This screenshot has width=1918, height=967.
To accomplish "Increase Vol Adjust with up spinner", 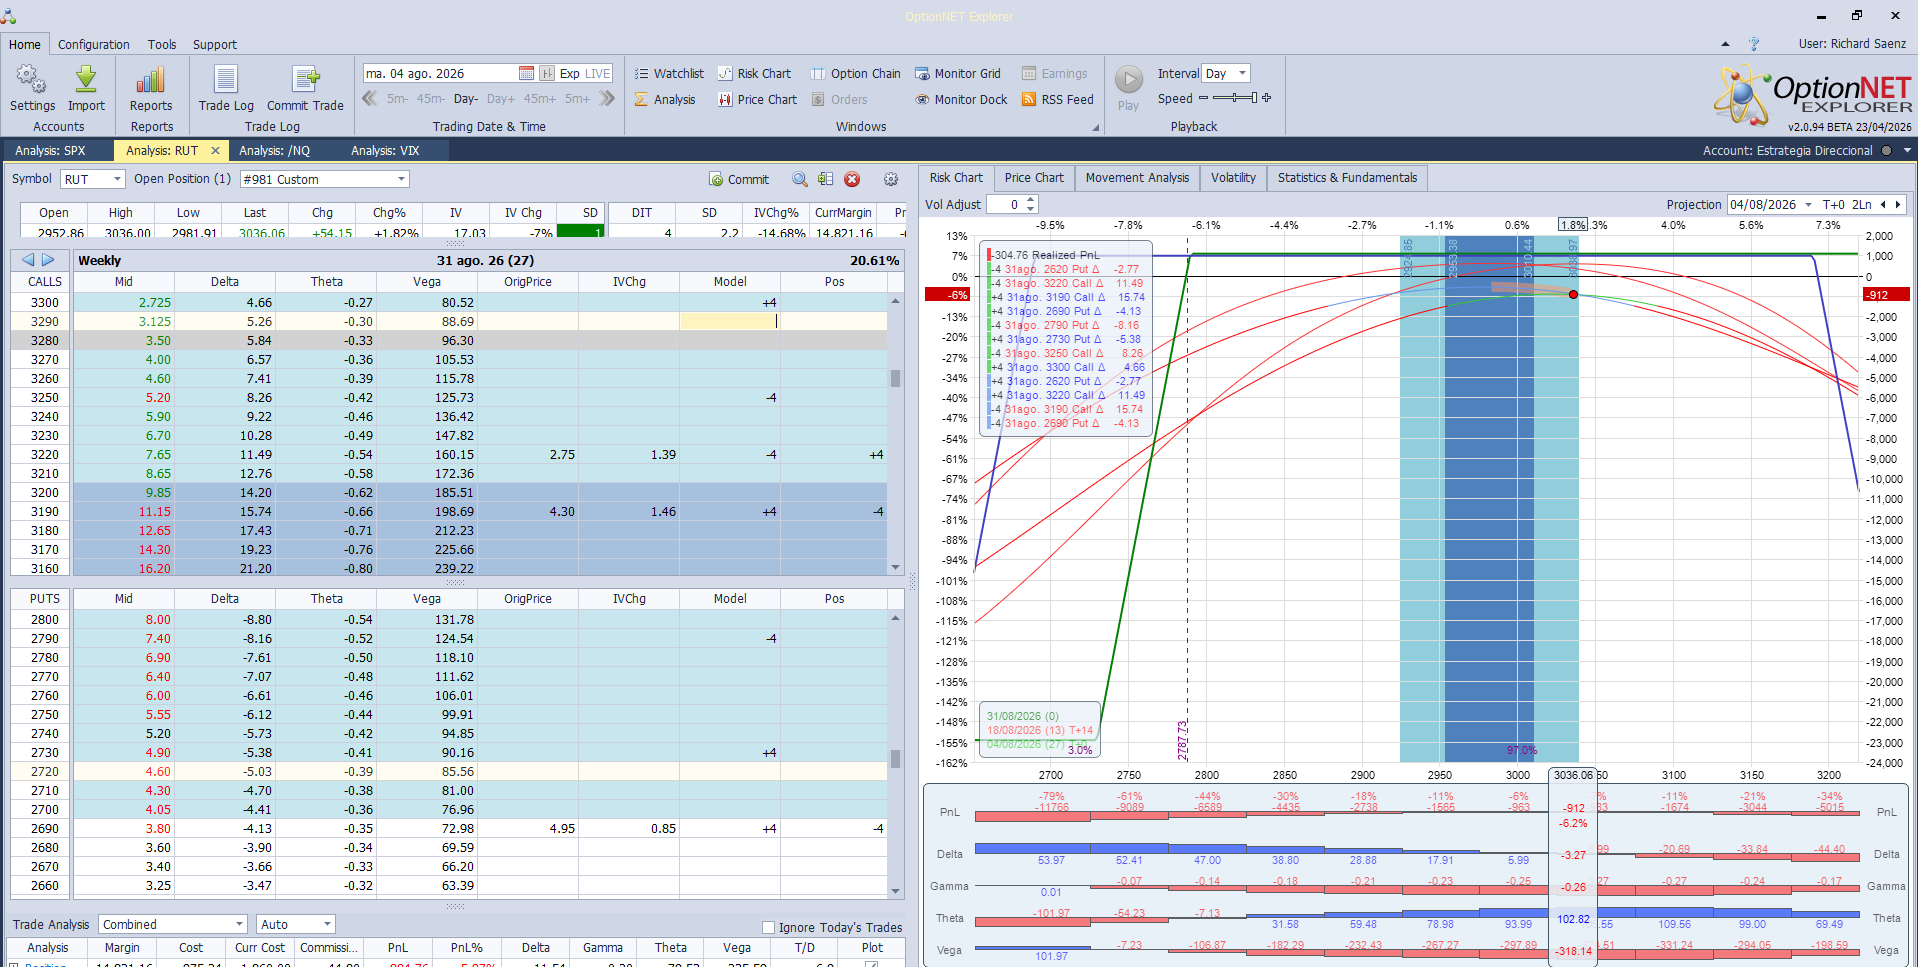I will point(1031,200).
